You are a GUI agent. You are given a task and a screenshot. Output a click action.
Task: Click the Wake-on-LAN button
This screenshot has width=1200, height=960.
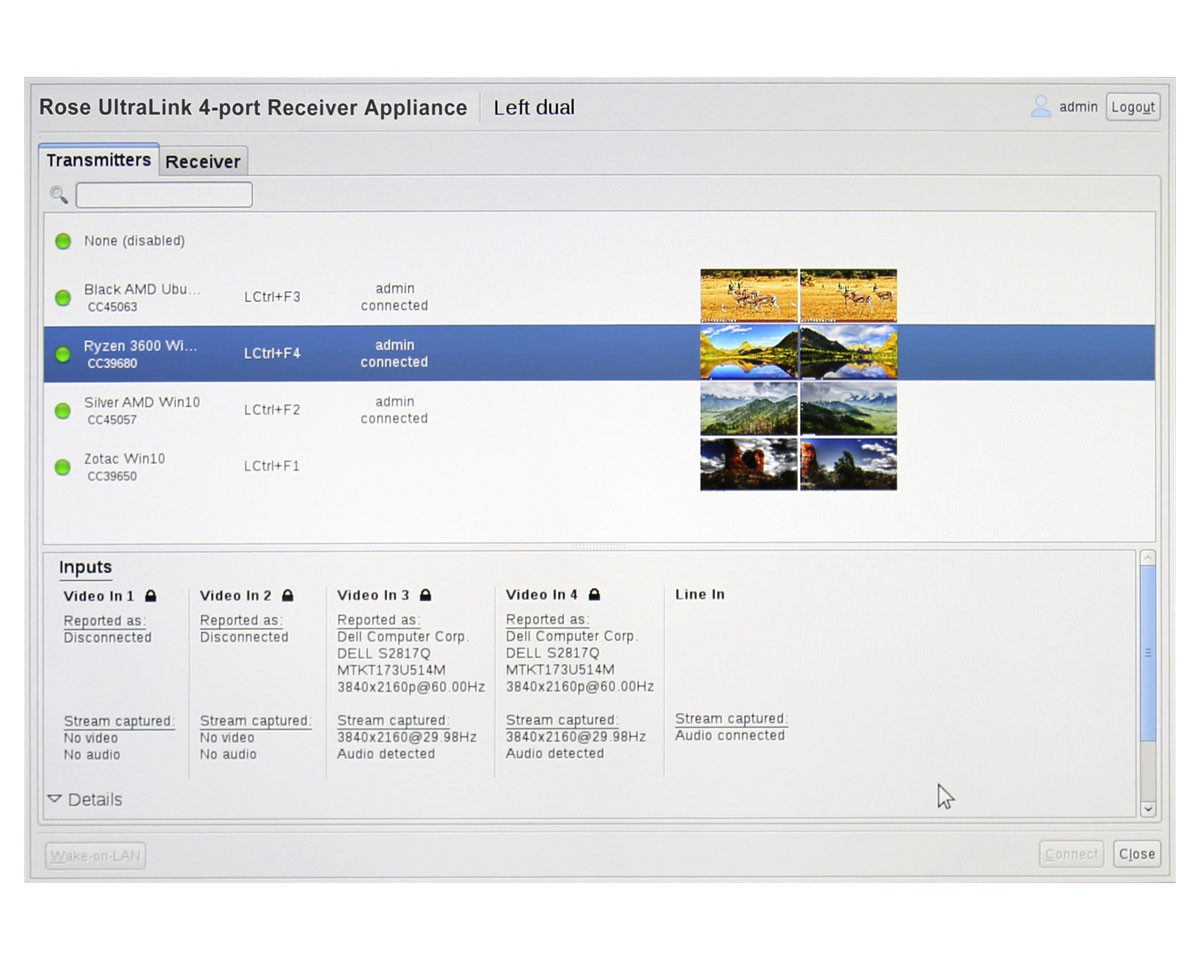[x=95, y=856]
